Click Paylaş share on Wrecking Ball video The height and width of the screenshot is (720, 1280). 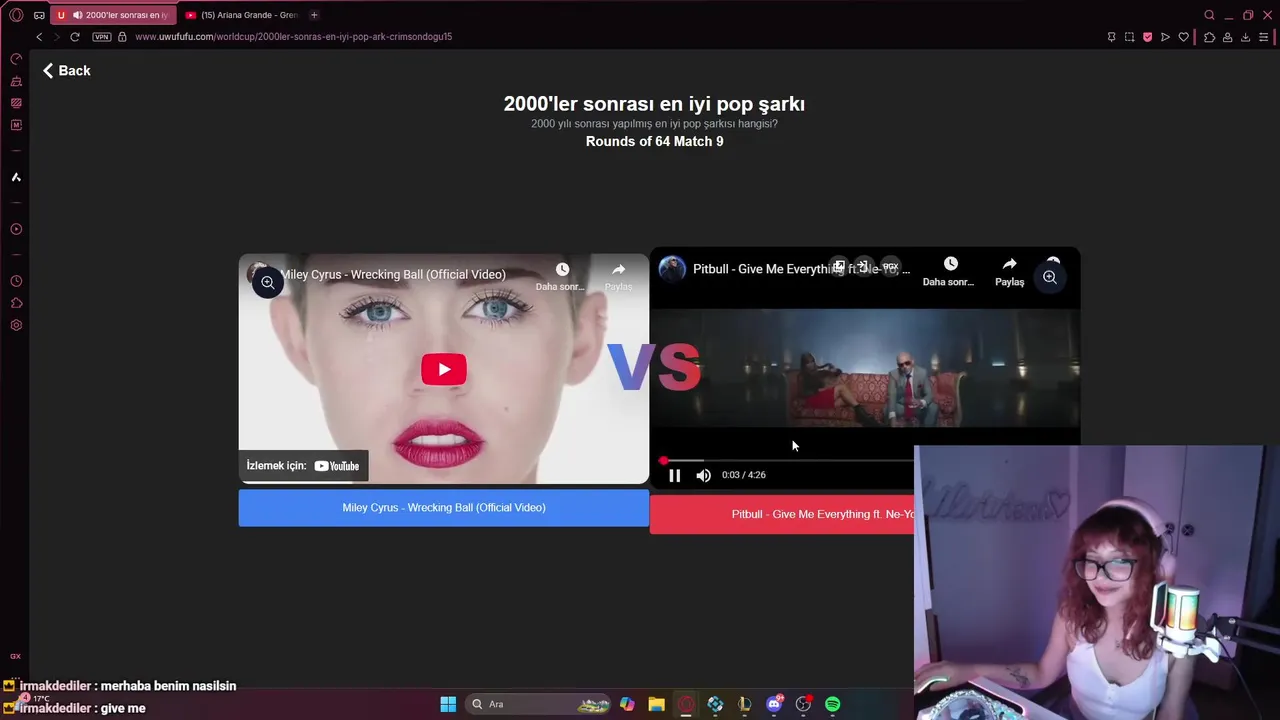pos(618,277)
